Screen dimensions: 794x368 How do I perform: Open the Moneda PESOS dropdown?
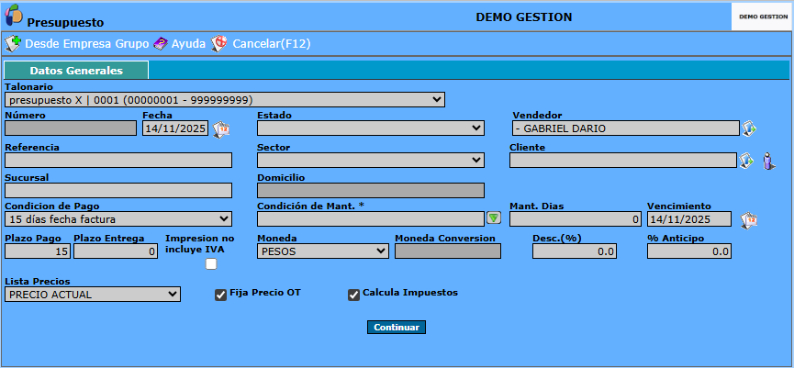click(323, 251)
